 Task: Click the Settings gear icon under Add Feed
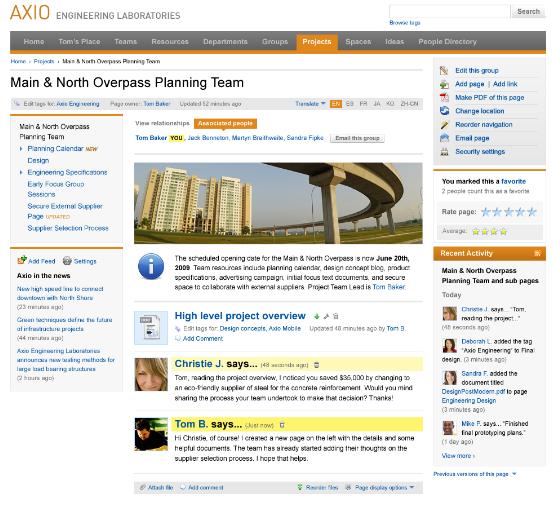67,261
